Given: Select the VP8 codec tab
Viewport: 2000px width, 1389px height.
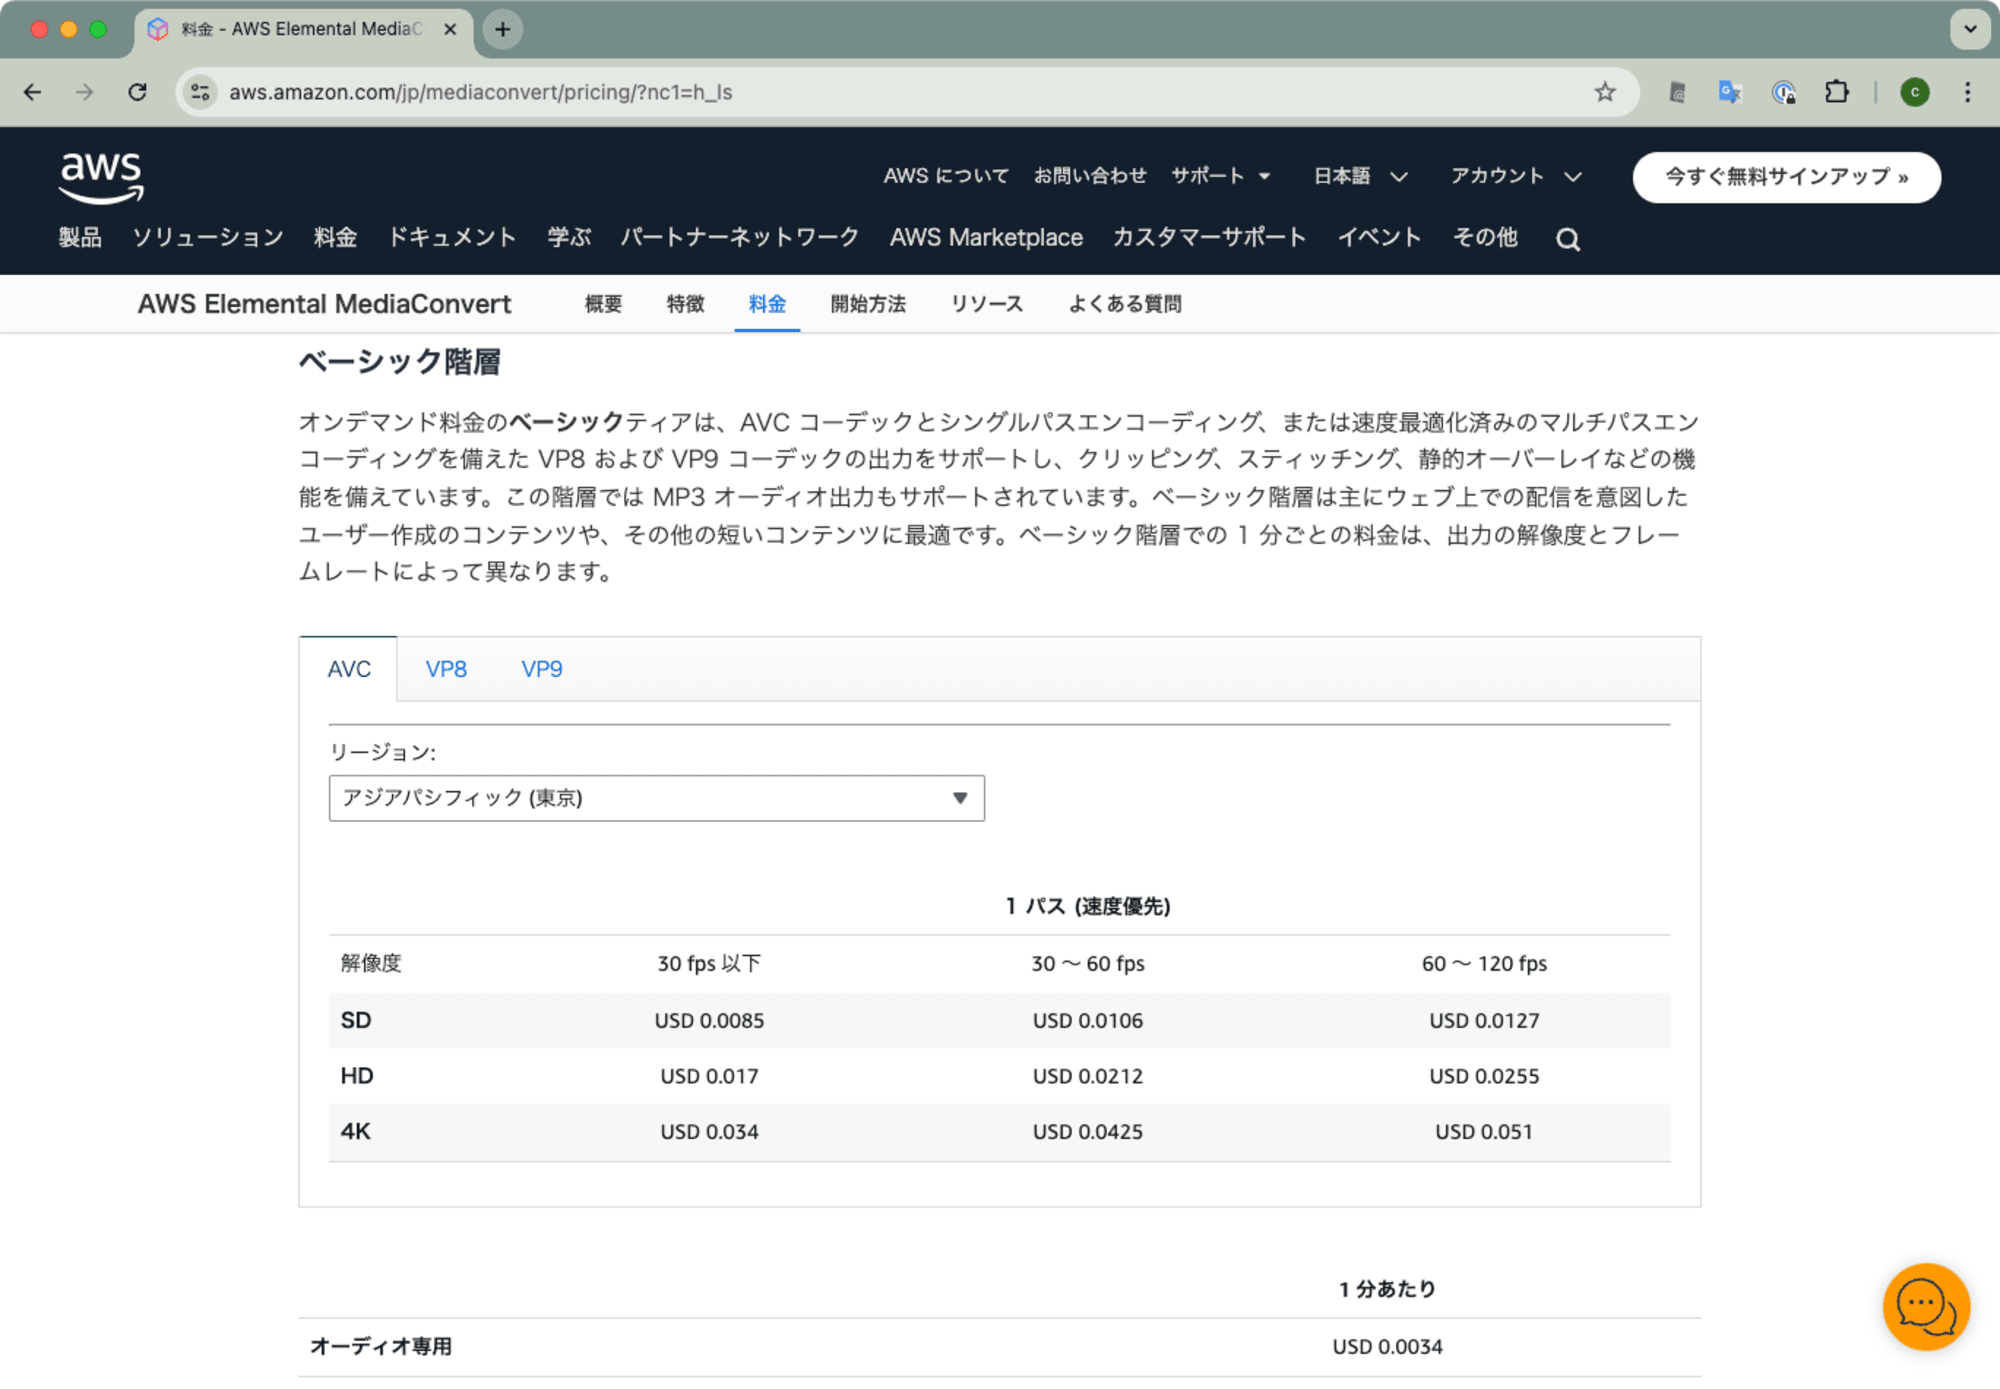Looking at the screenshot, I should click(446, 669).
